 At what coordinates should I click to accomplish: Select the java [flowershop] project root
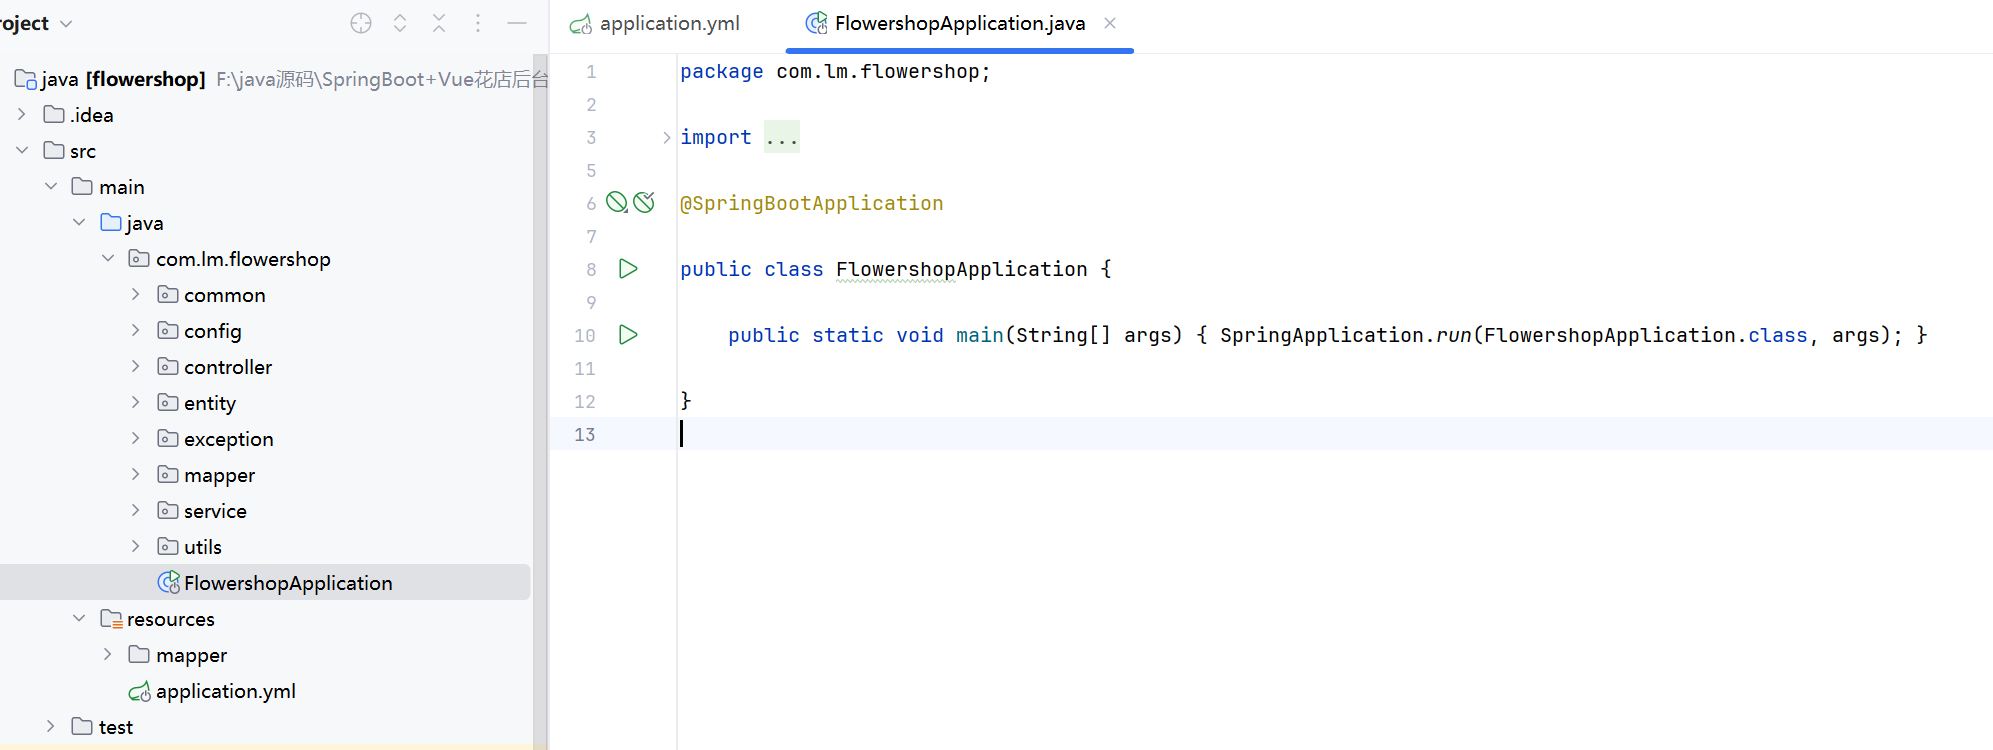click(265, 78)
